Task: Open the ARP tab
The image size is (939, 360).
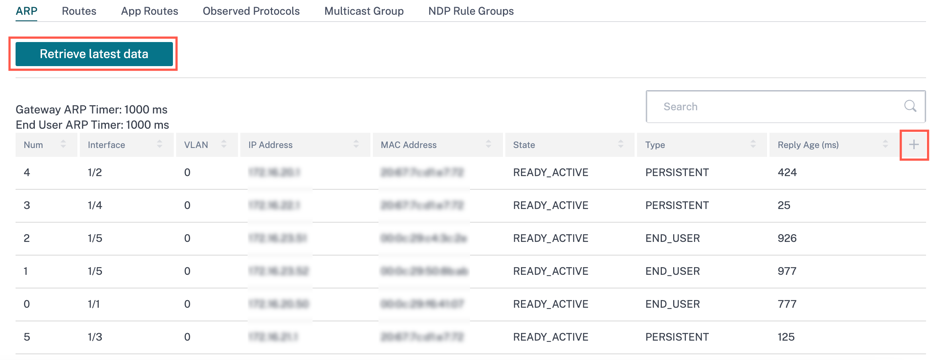Action: (x=26, y=11)
